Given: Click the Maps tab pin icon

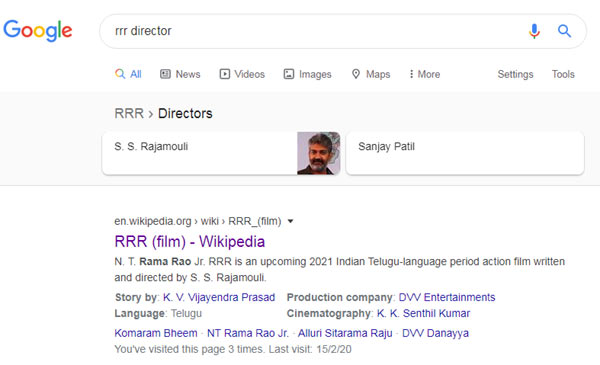Looking at the screenshot, I should pos(356,74).
